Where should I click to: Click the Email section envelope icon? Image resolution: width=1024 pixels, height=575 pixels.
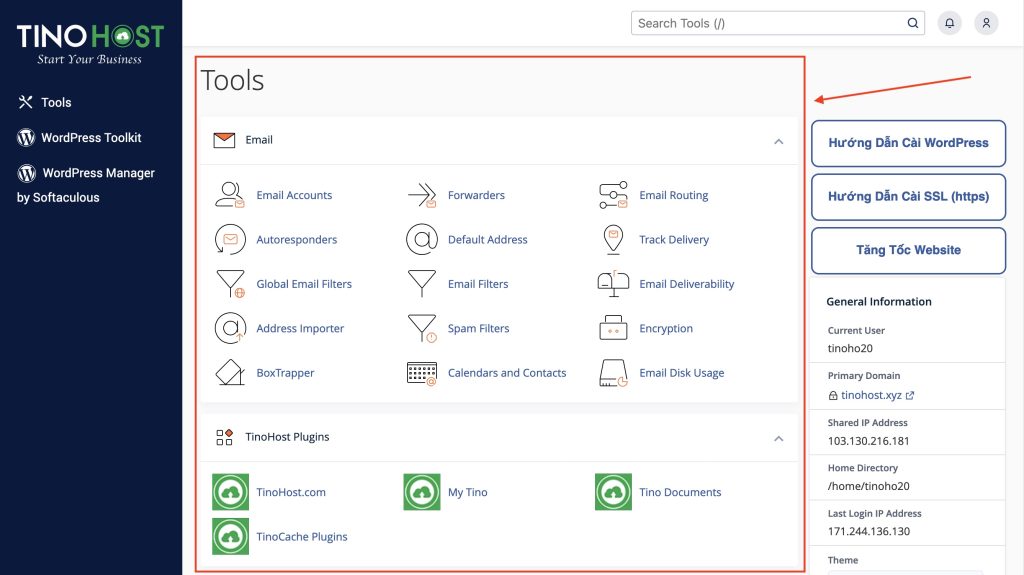click(224, 140)
